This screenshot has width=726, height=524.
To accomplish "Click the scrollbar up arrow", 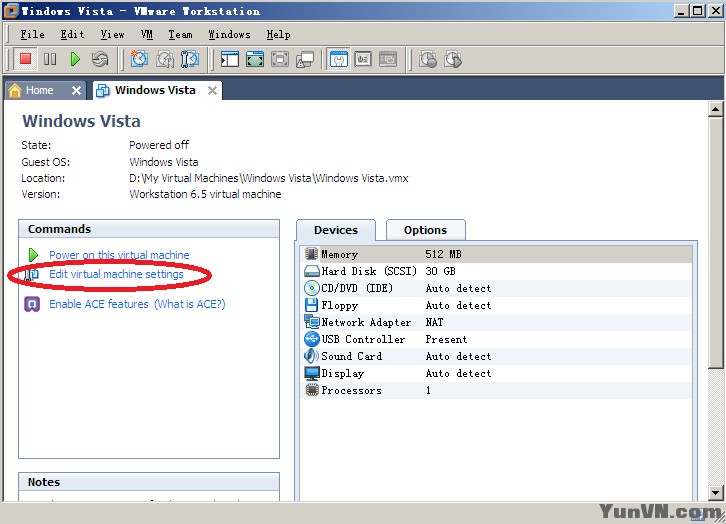I will pos(715,109).
